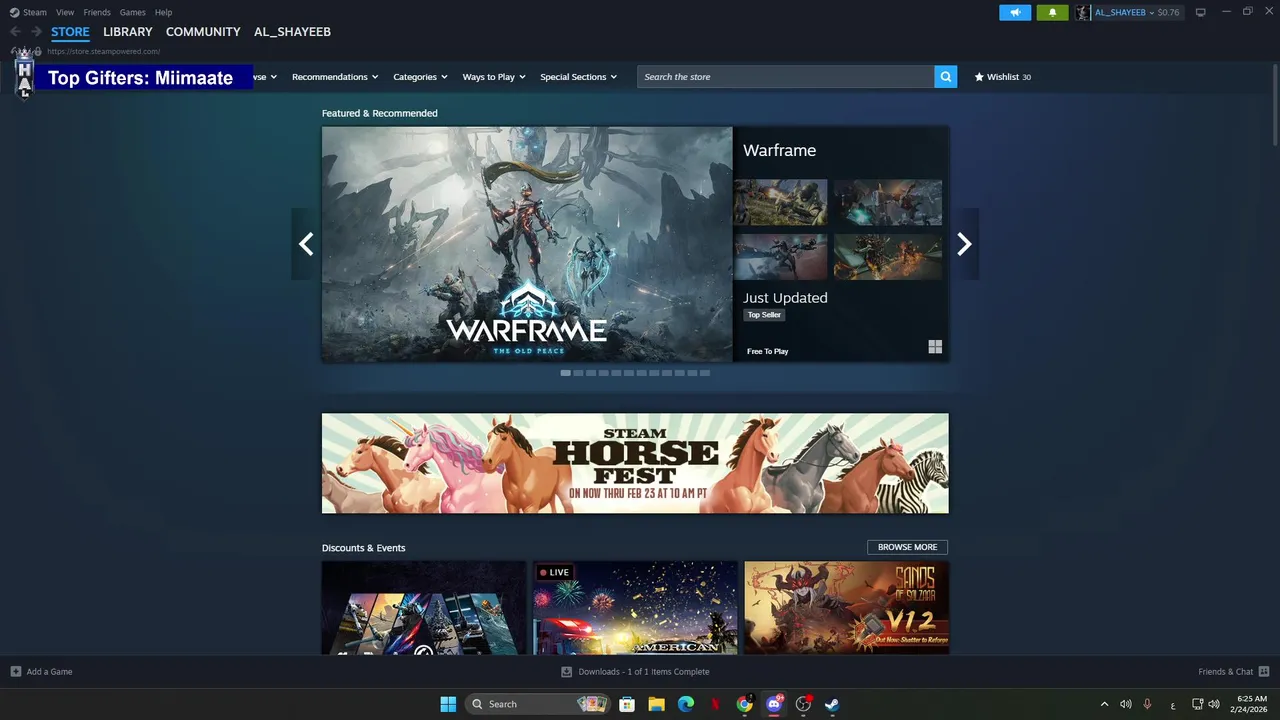
Task: Open Netflix from the taskbar
Action: click(715, 704)
